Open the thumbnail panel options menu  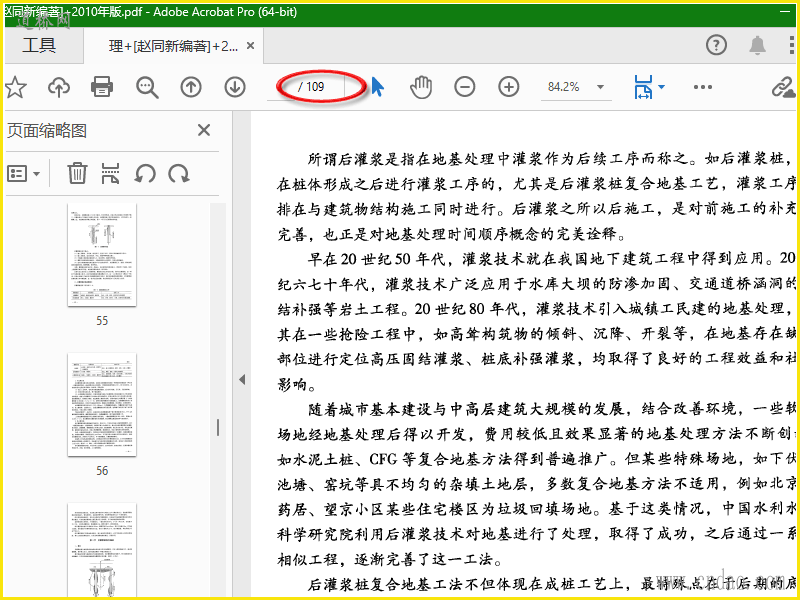pyautogui.click(x=23, y=173)
